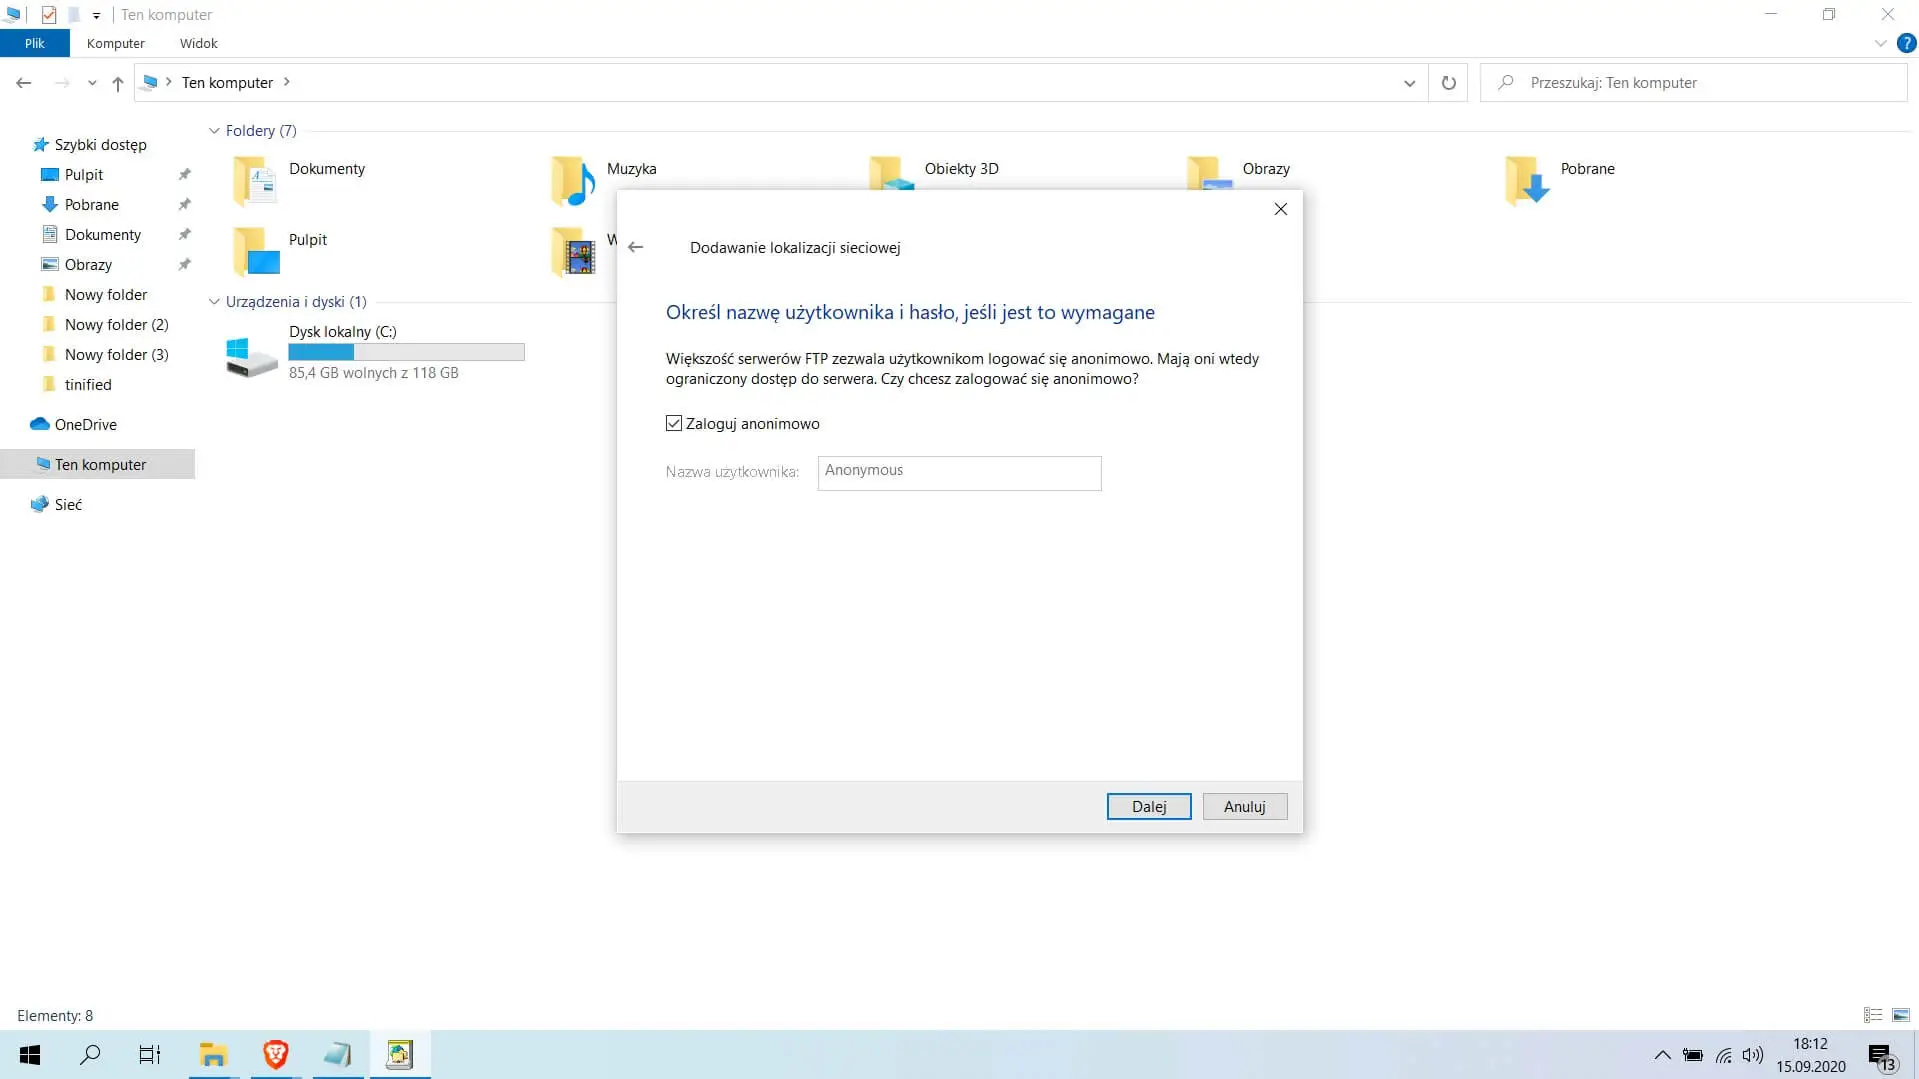
Task: Switch to details view in status bar
Action: 1873,1015
